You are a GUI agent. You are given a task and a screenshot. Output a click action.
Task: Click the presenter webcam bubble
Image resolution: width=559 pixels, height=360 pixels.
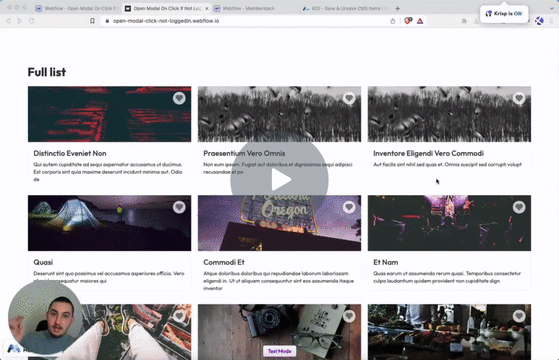(x=45, y=317)
